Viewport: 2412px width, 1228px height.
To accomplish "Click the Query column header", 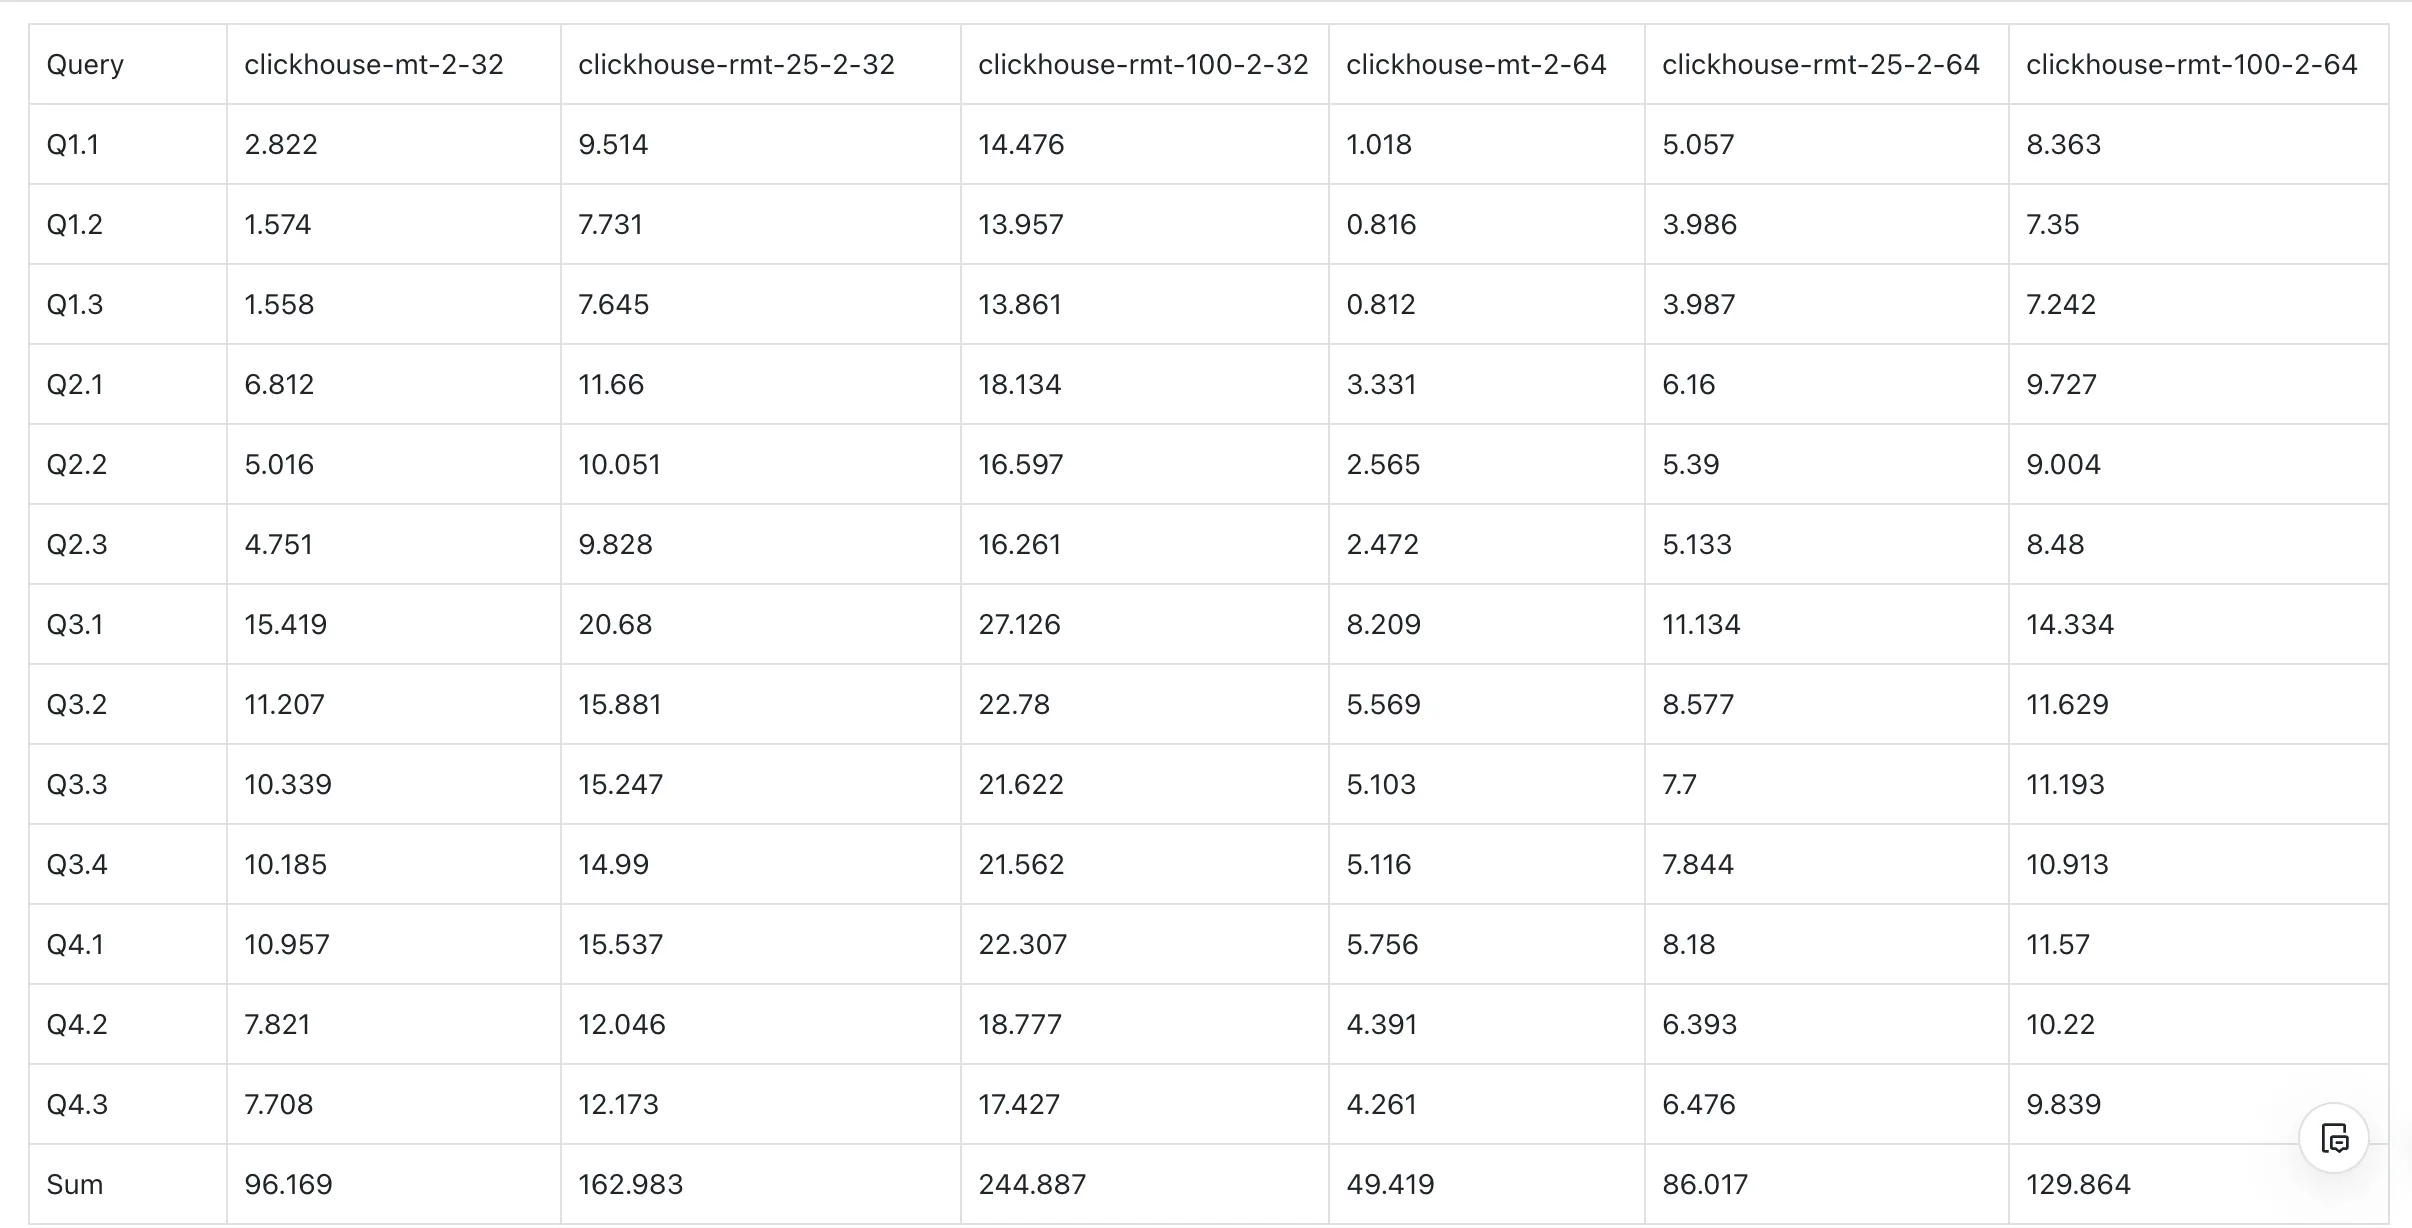I will coord(85,64).
